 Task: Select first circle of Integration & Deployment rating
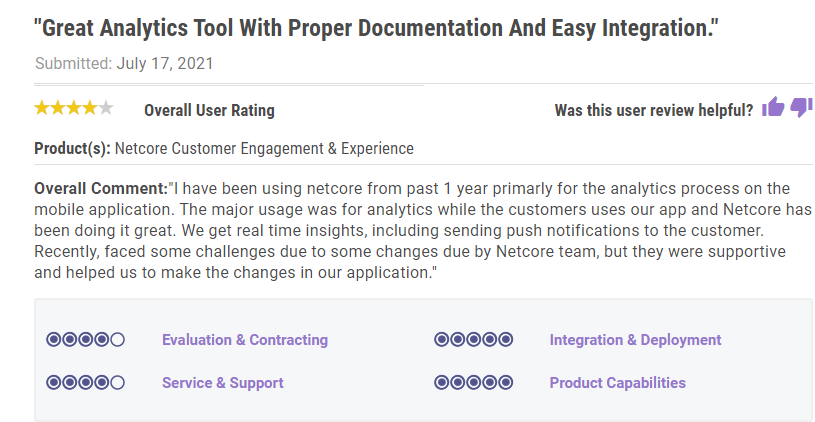pyautogui.click(x=441, y=340)
